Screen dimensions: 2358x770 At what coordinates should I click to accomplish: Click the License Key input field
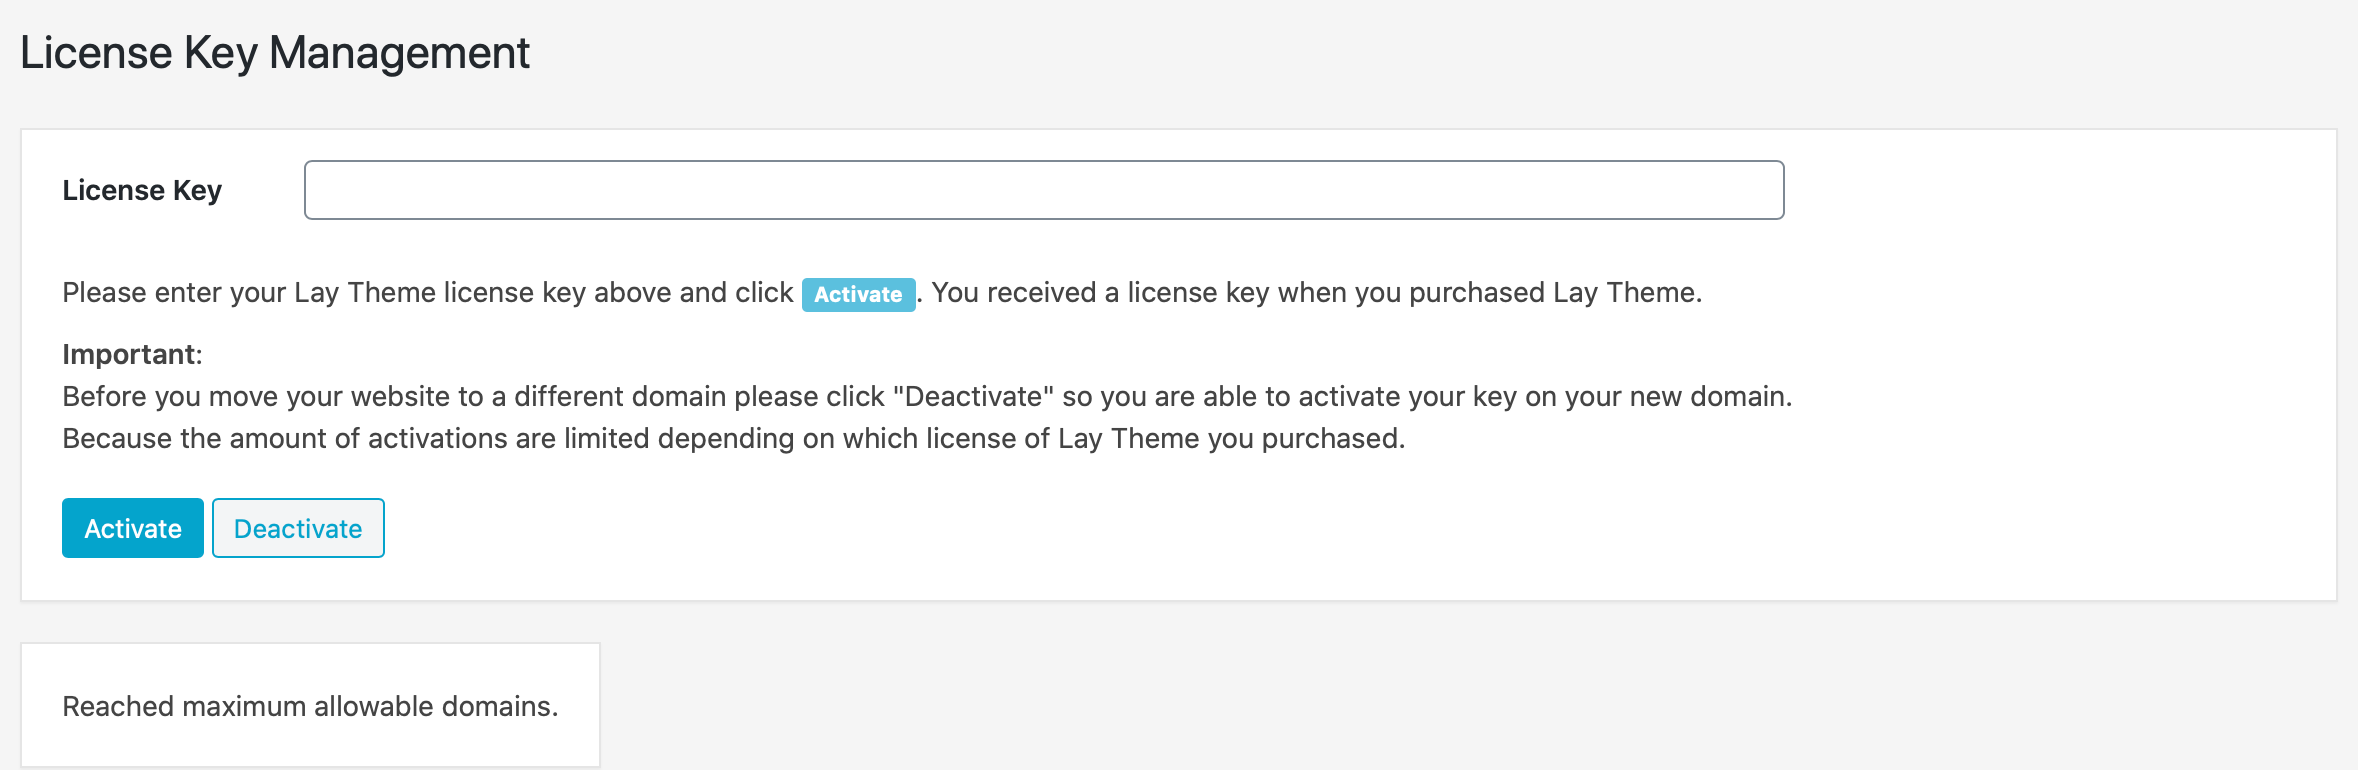[x=1043, y=190]
